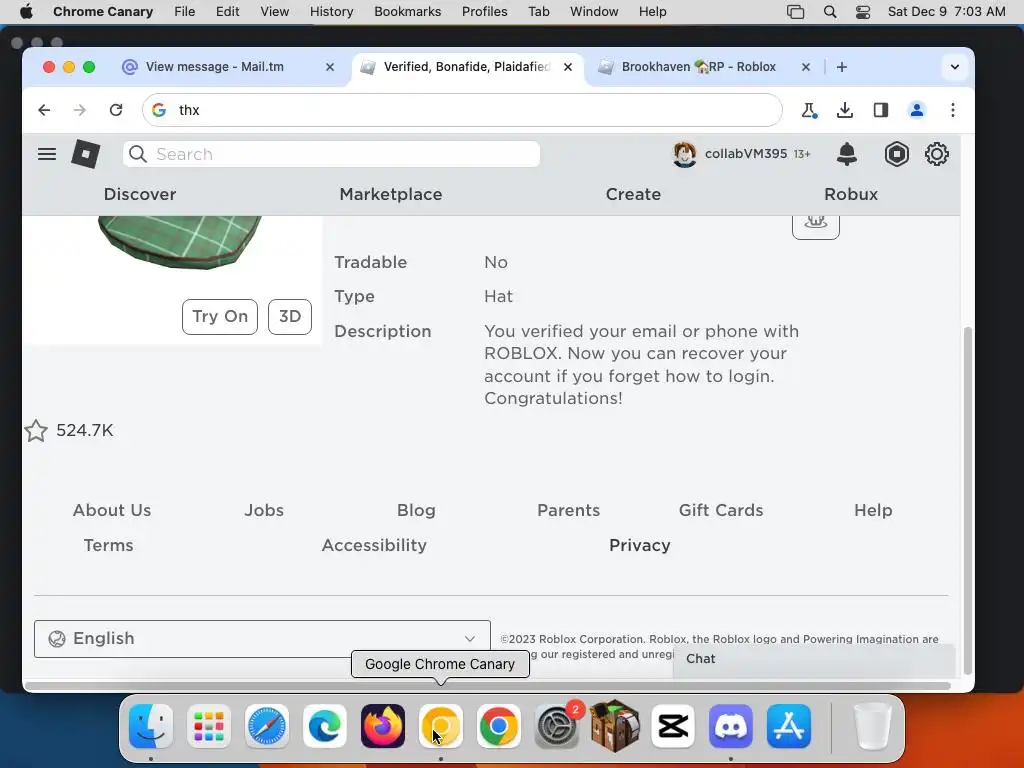Launch Safari from the dock

tap(266, 726)
